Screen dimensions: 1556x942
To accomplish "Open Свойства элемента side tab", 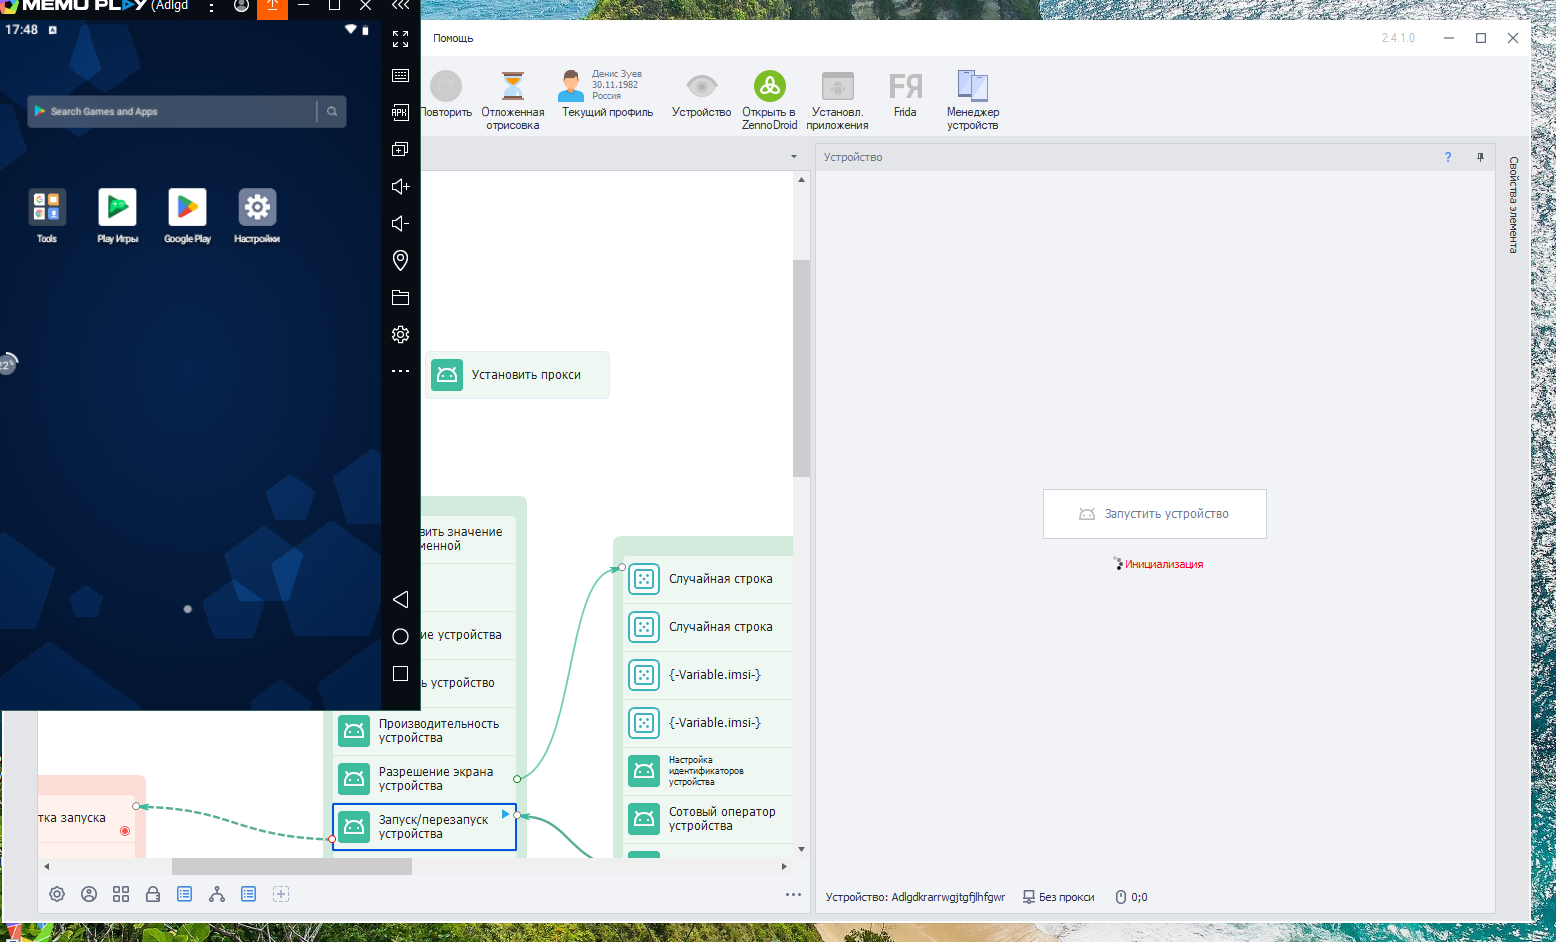I will [x=1513, y=205].
